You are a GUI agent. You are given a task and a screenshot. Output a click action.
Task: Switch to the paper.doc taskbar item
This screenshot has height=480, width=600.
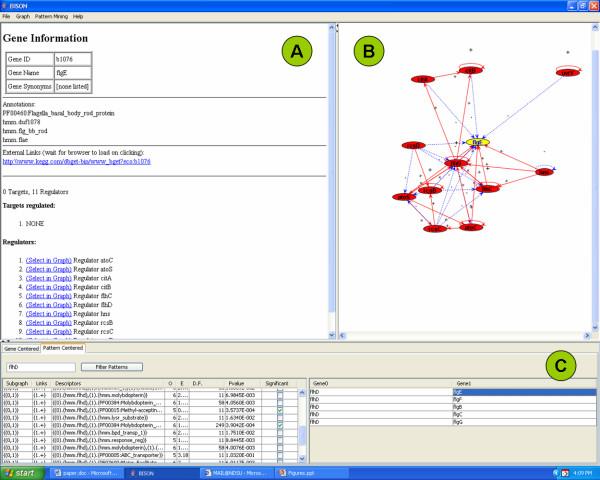point(87,471)
